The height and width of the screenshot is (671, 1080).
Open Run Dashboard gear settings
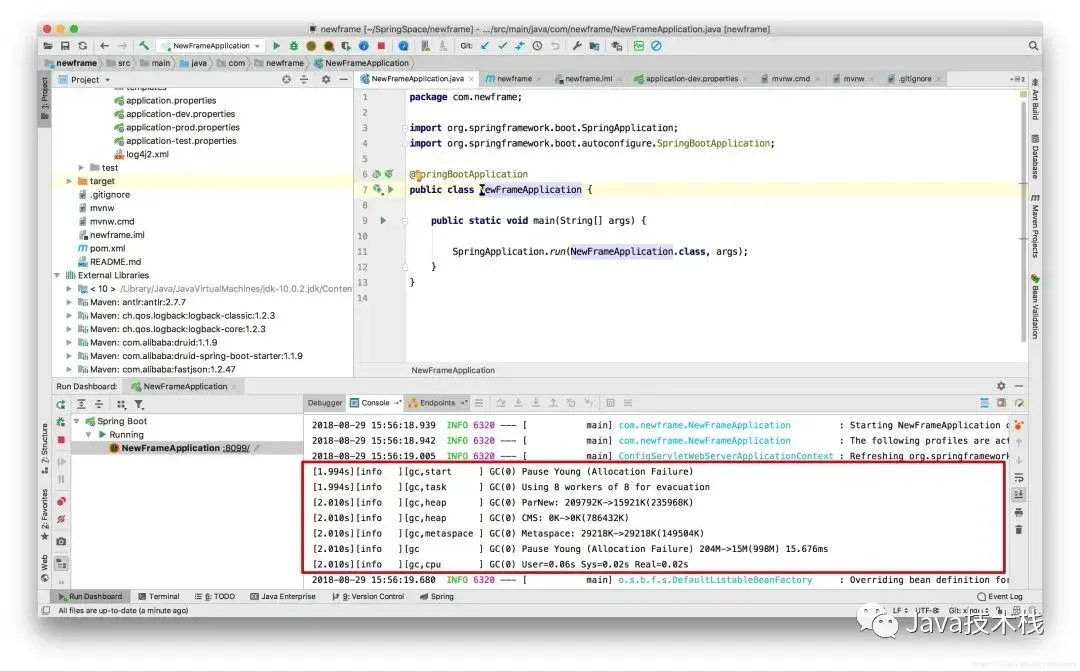(1001, 386)
